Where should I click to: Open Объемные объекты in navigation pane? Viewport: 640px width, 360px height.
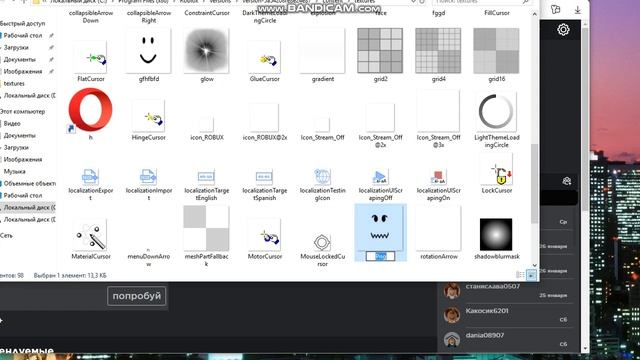[x=29, y=183]
